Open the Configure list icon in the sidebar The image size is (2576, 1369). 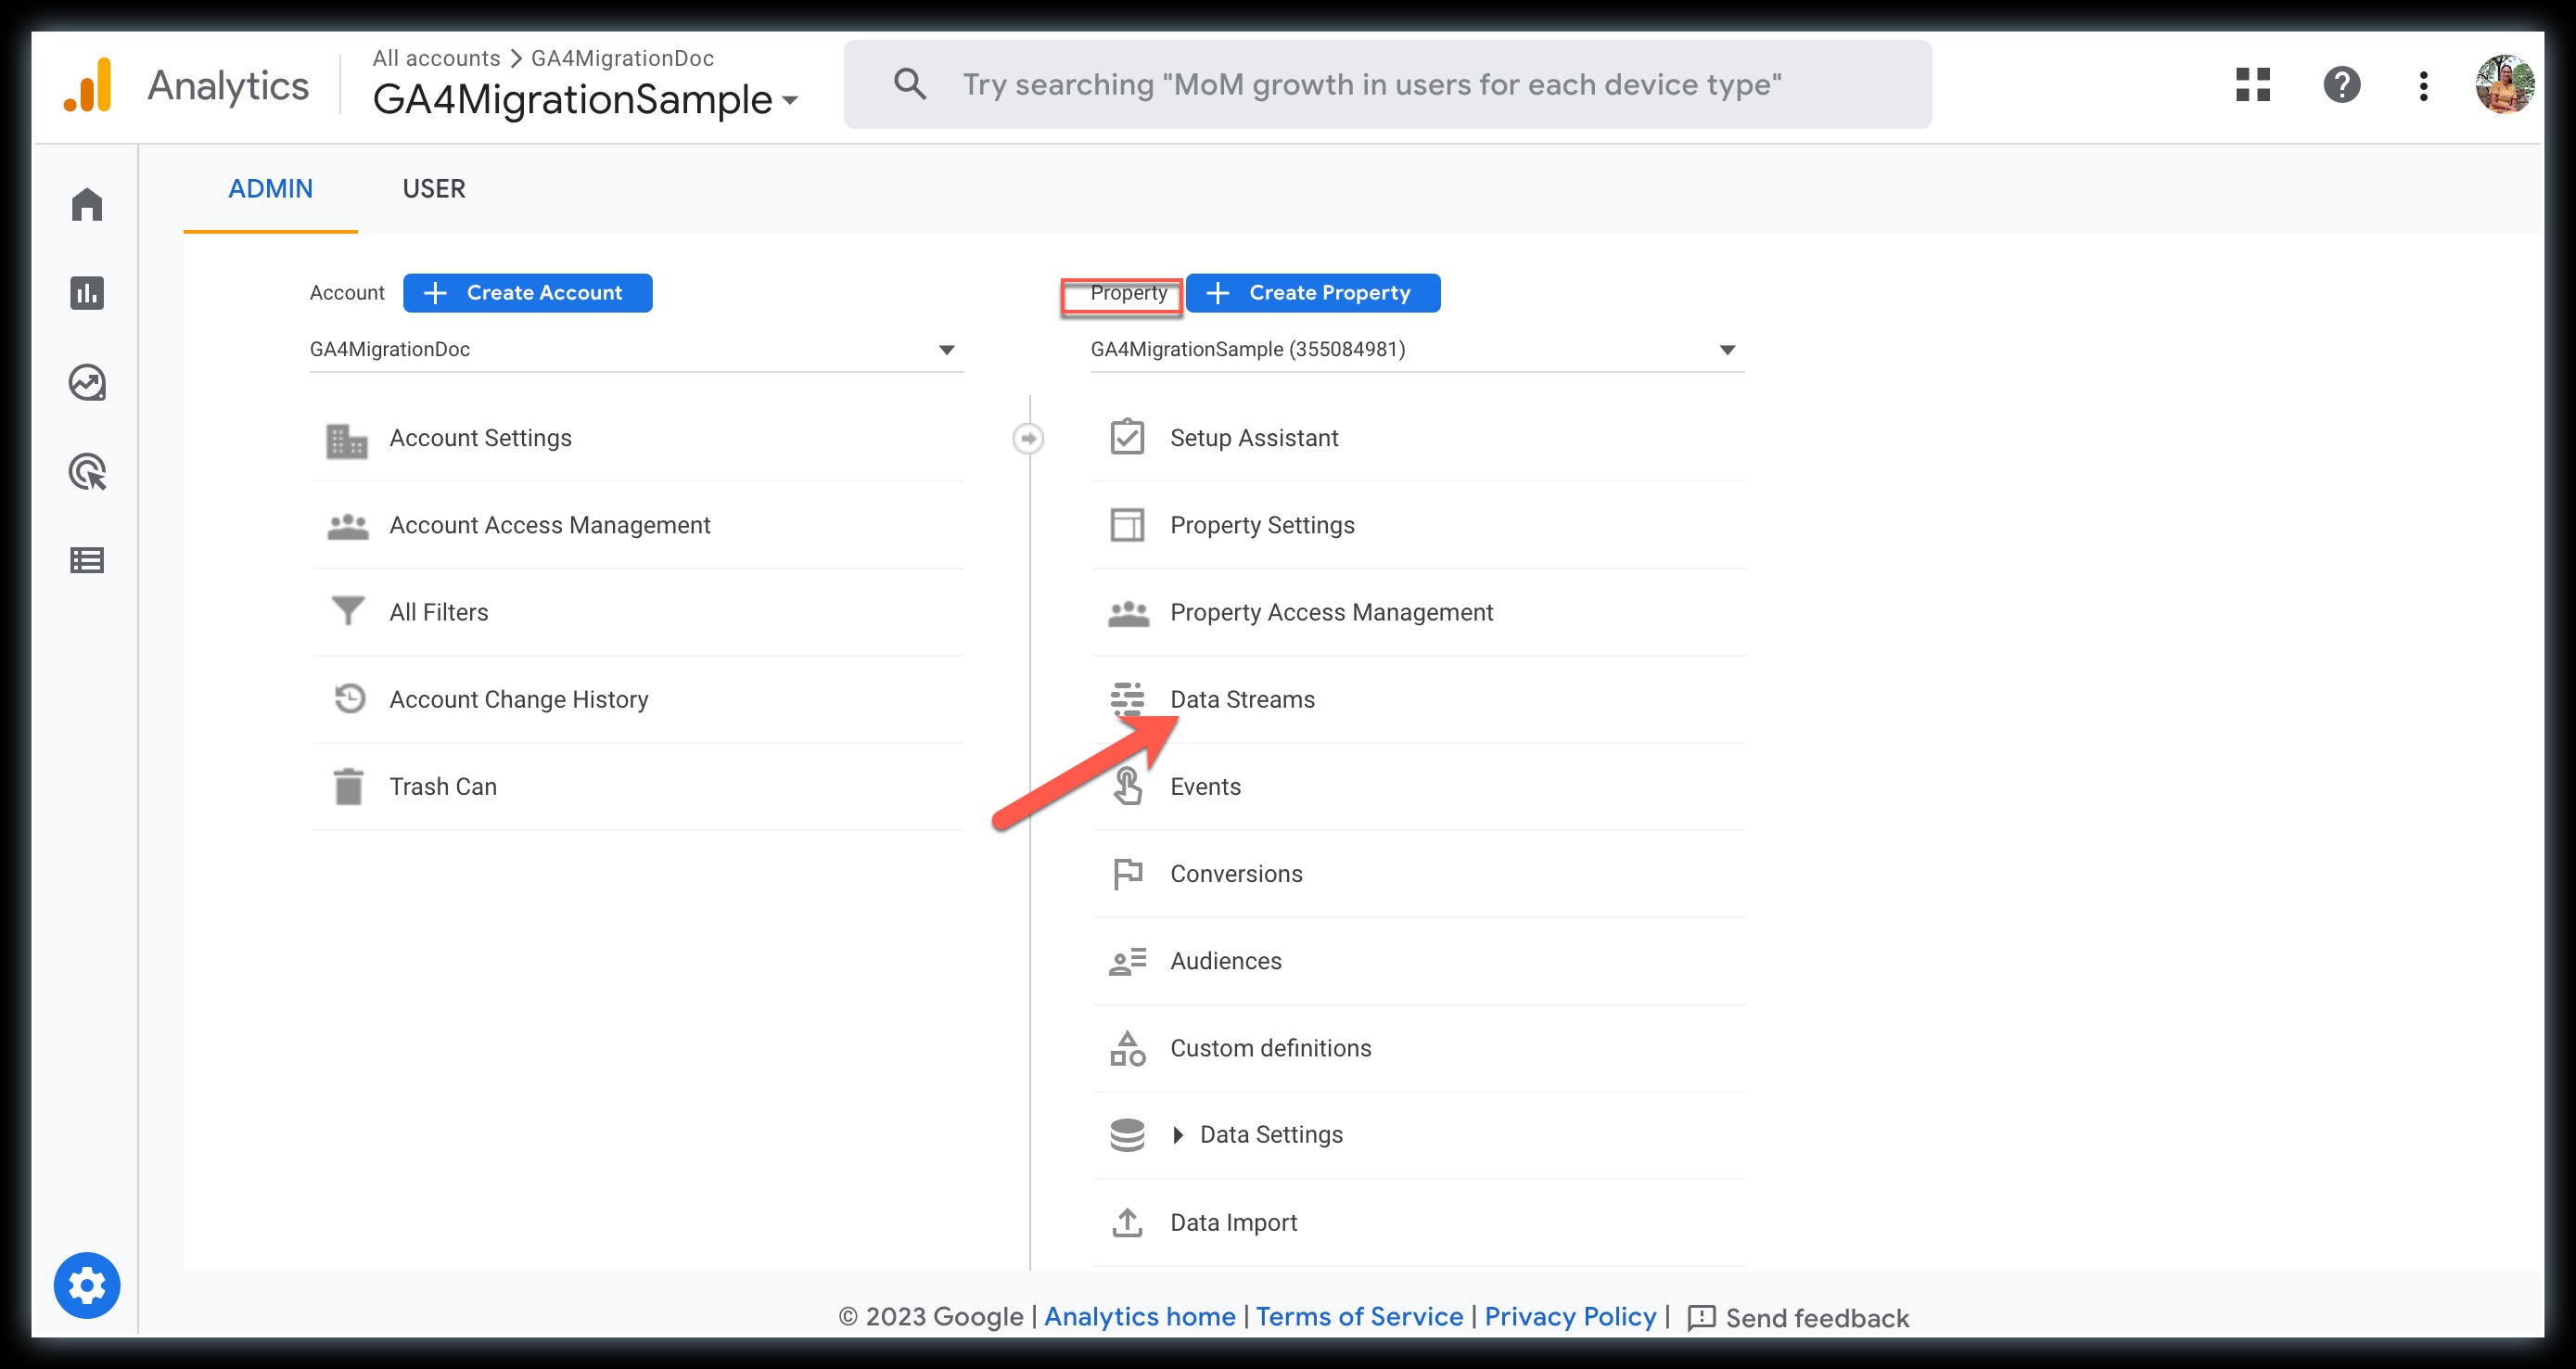coord(87,560)
